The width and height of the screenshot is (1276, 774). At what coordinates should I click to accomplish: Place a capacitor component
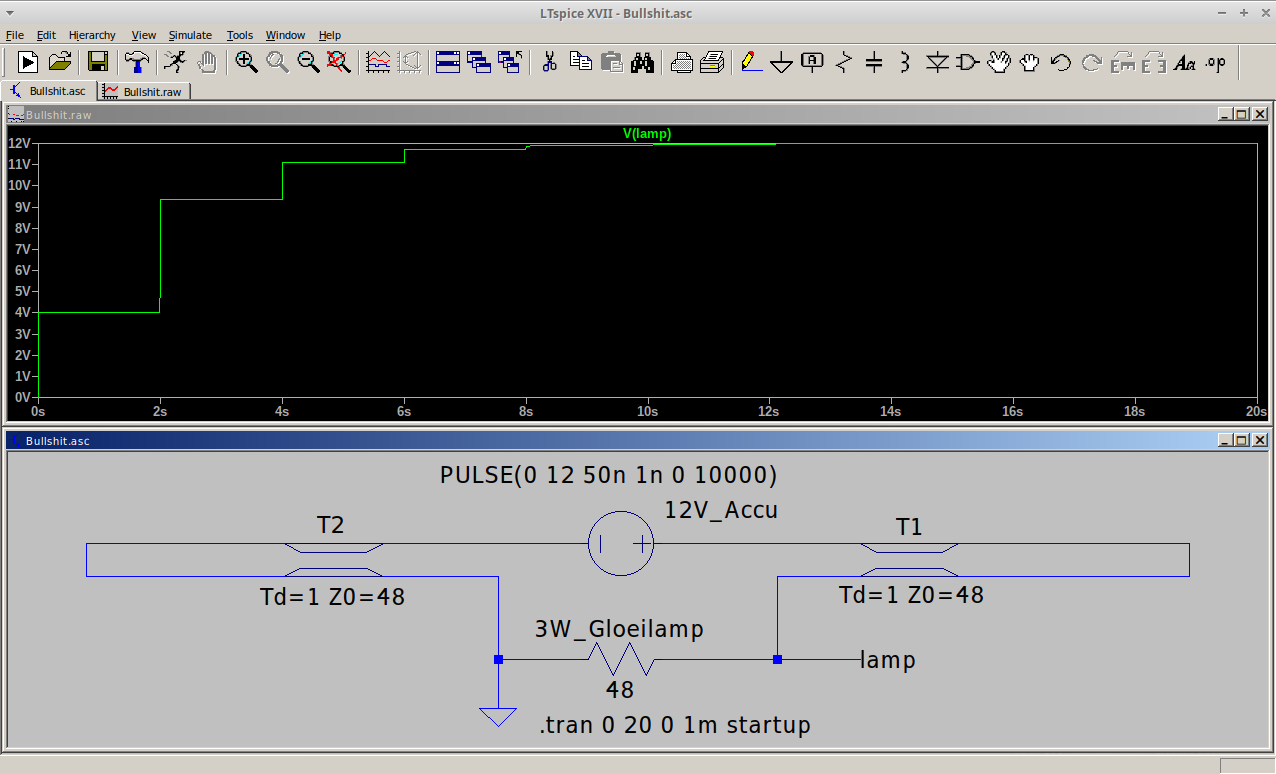[874, 62]
